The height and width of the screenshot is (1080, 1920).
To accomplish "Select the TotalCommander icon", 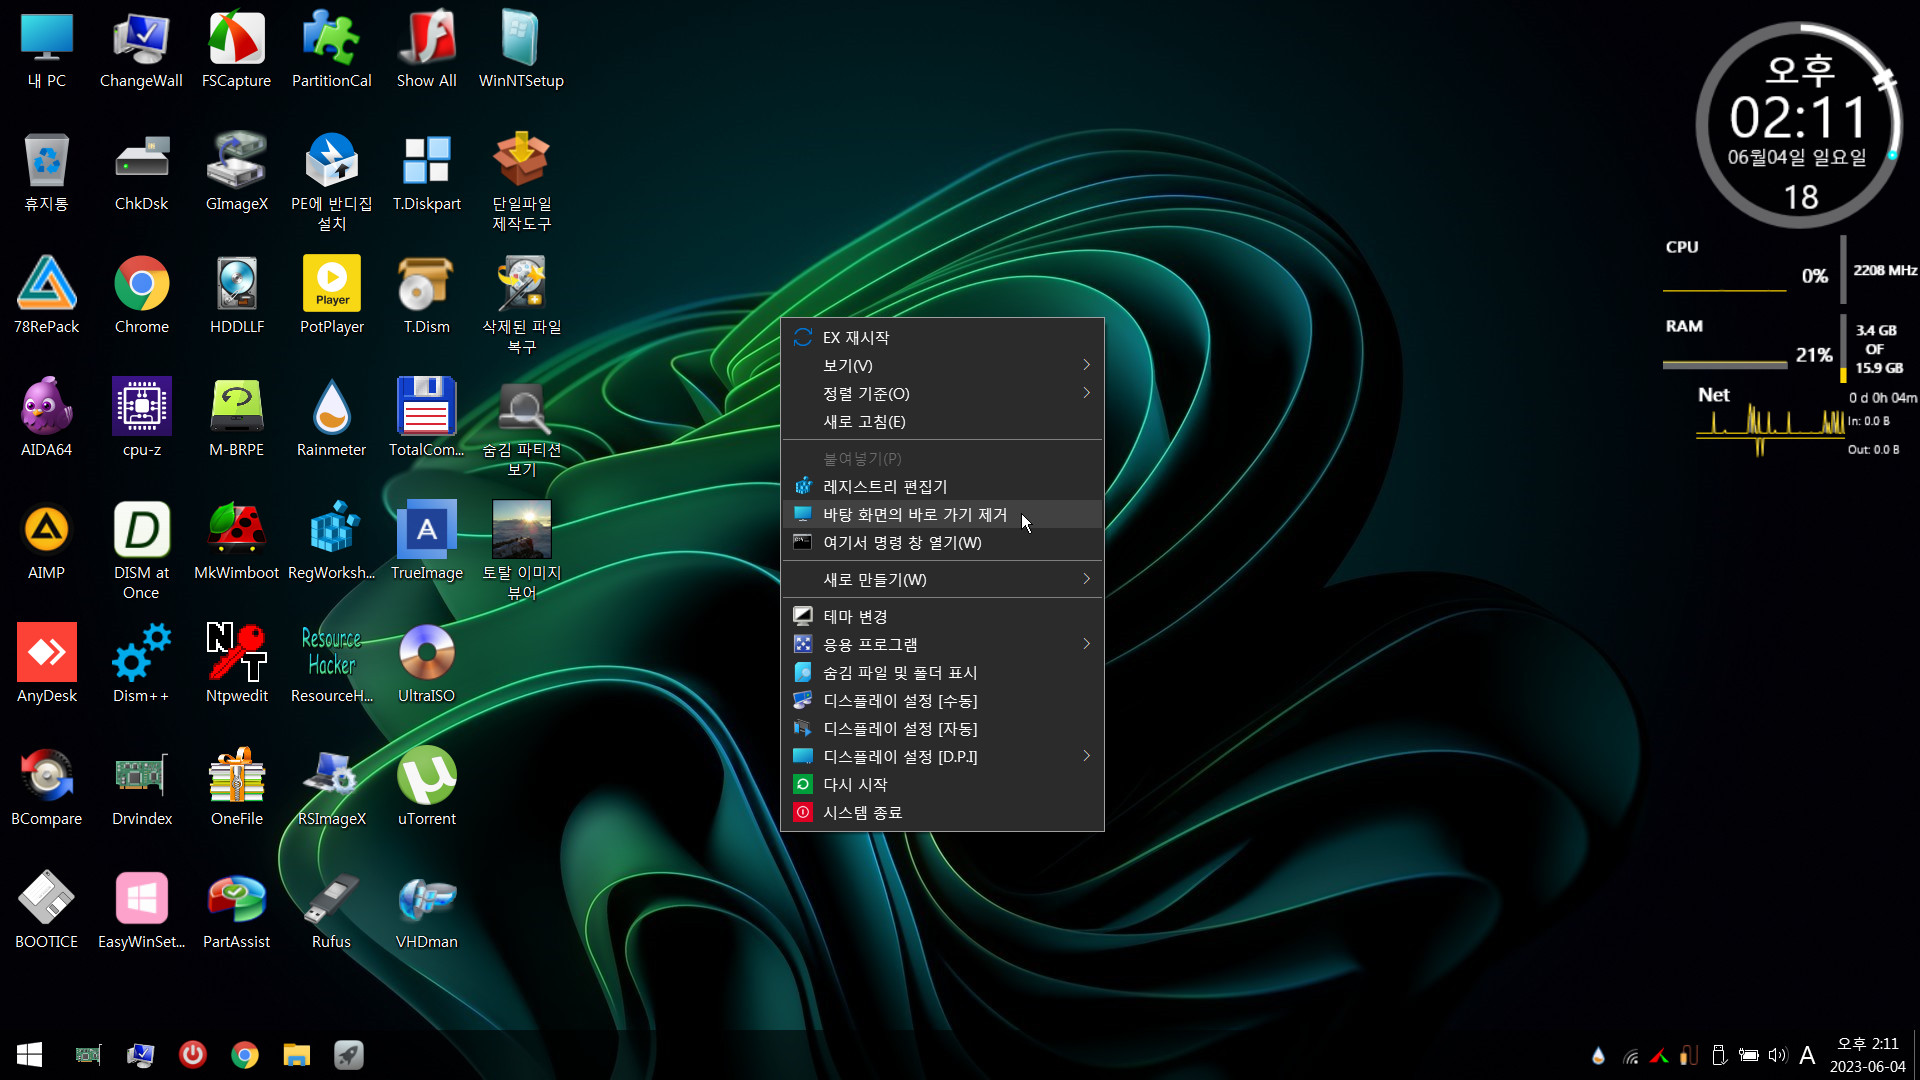I will pyautogui.click(x=427, y=419).
